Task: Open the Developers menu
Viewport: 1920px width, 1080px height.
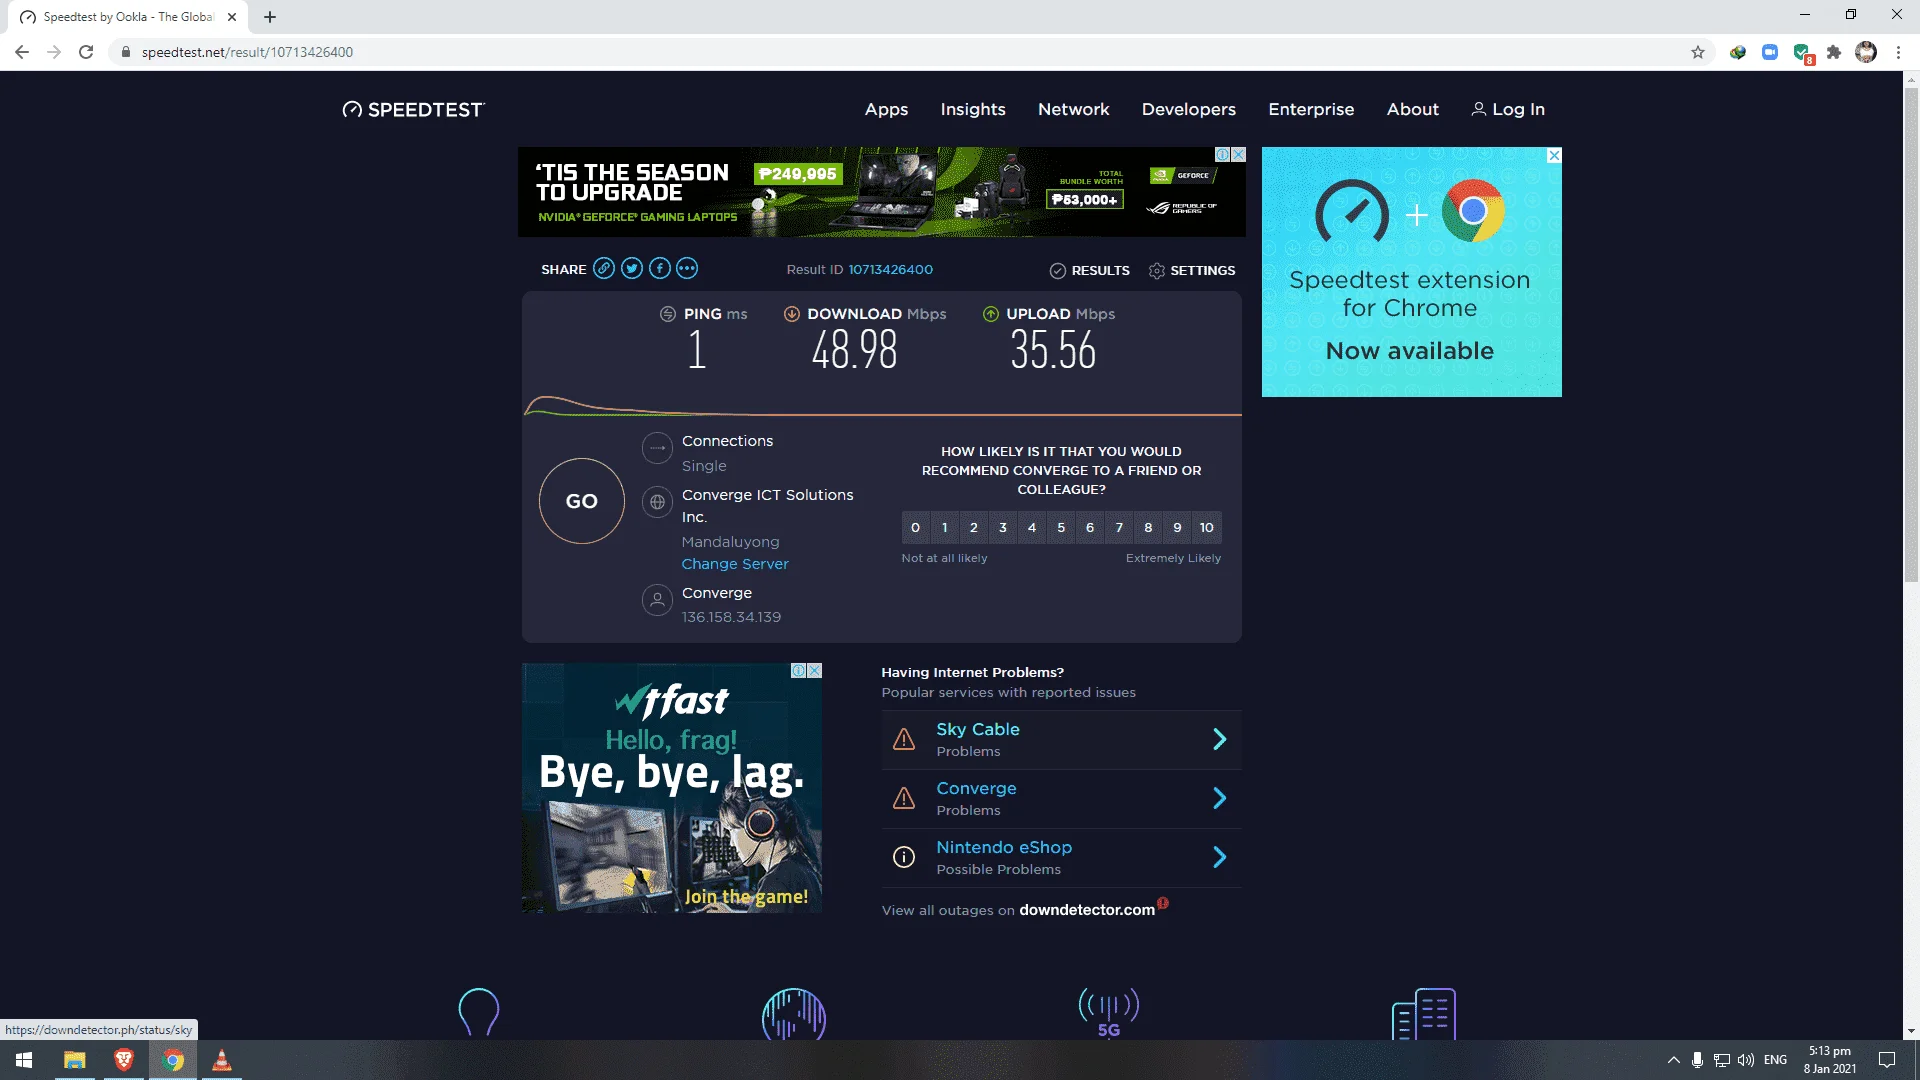Action: click(x=1189, y=110)
